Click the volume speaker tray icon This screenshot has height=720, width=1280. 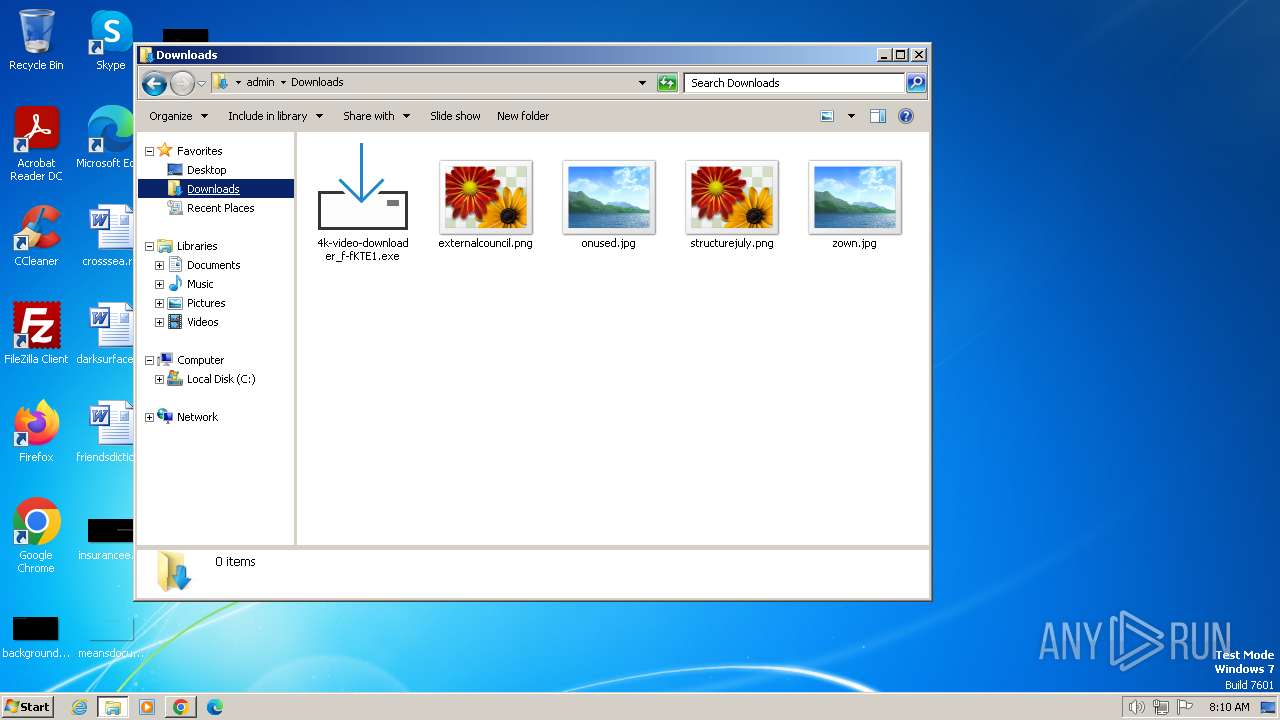(x=1136, y=707)
